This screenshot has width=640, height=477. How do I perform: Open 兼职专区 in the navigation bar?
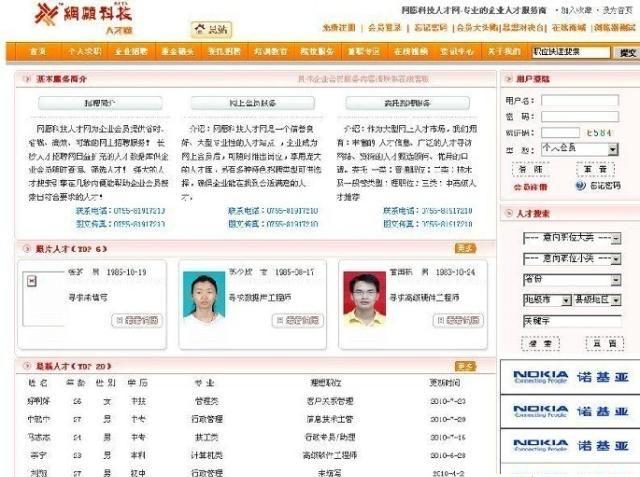pos(364,51)
